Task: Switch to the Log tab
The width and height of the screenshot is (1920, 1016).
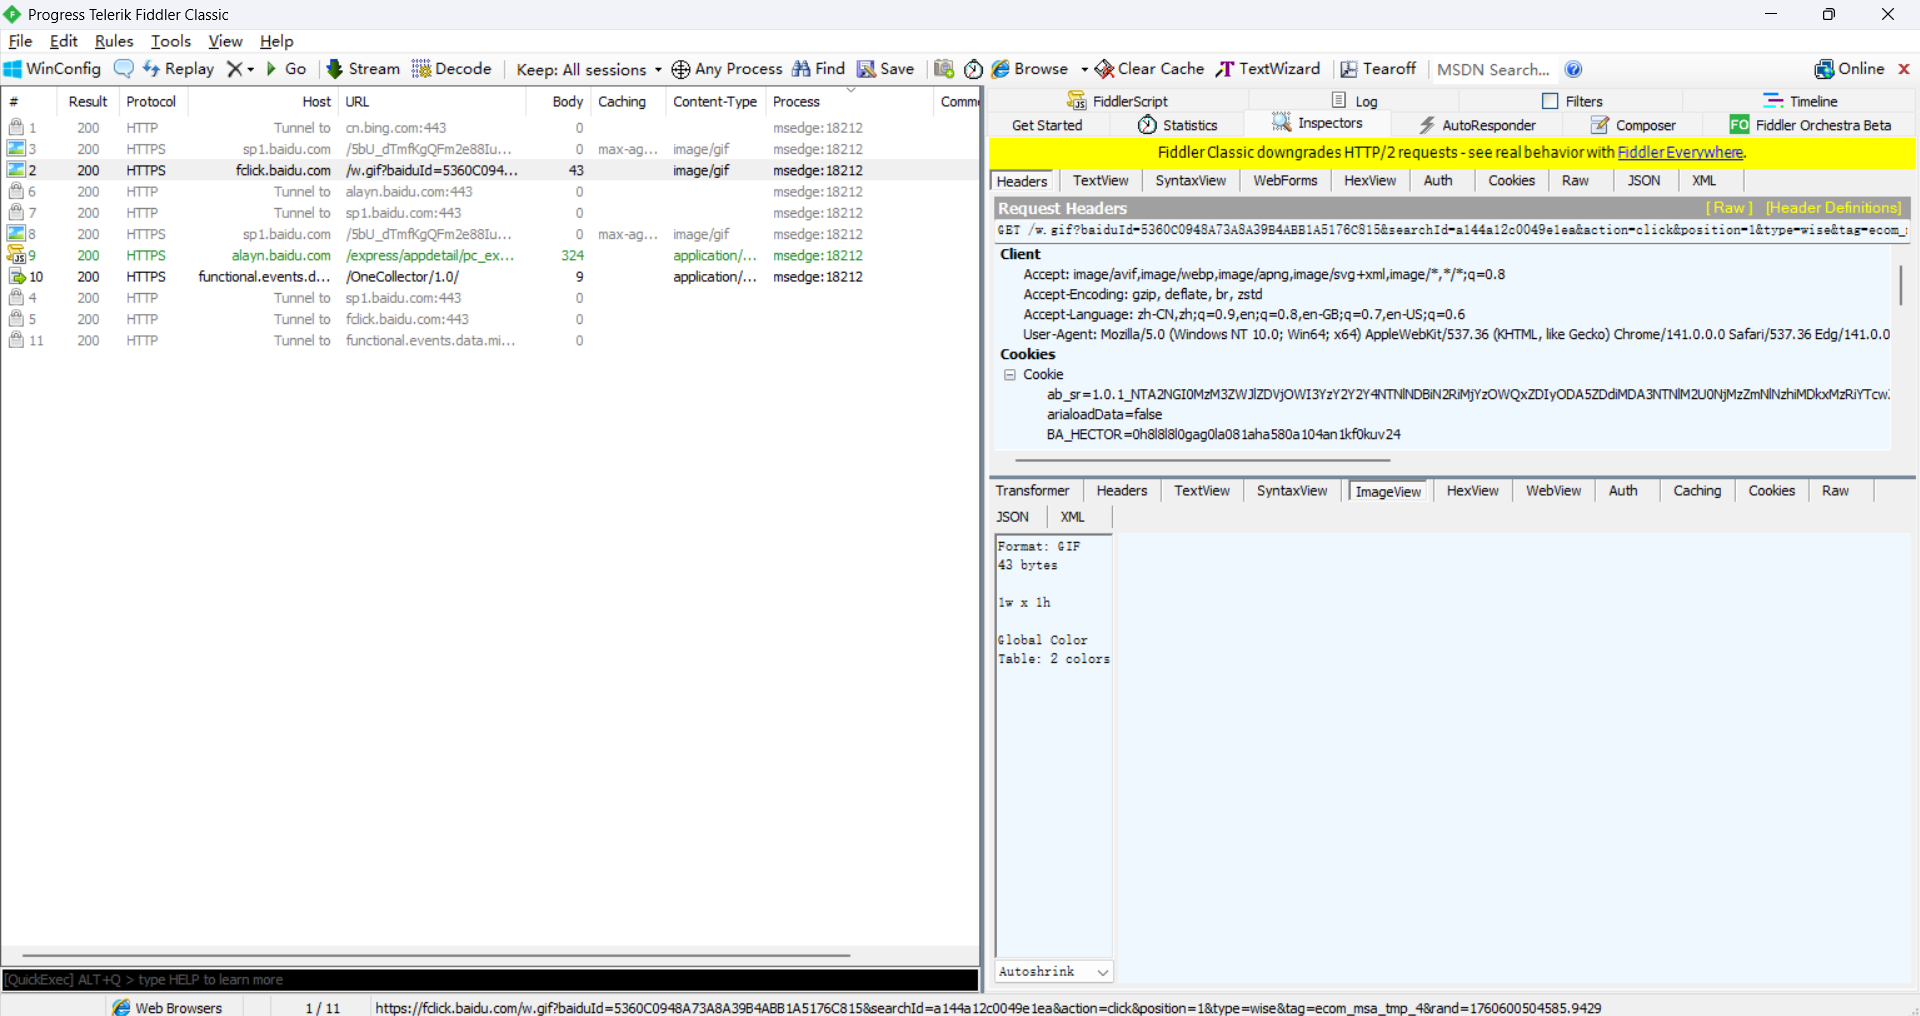Action: tap(1355, 101)
